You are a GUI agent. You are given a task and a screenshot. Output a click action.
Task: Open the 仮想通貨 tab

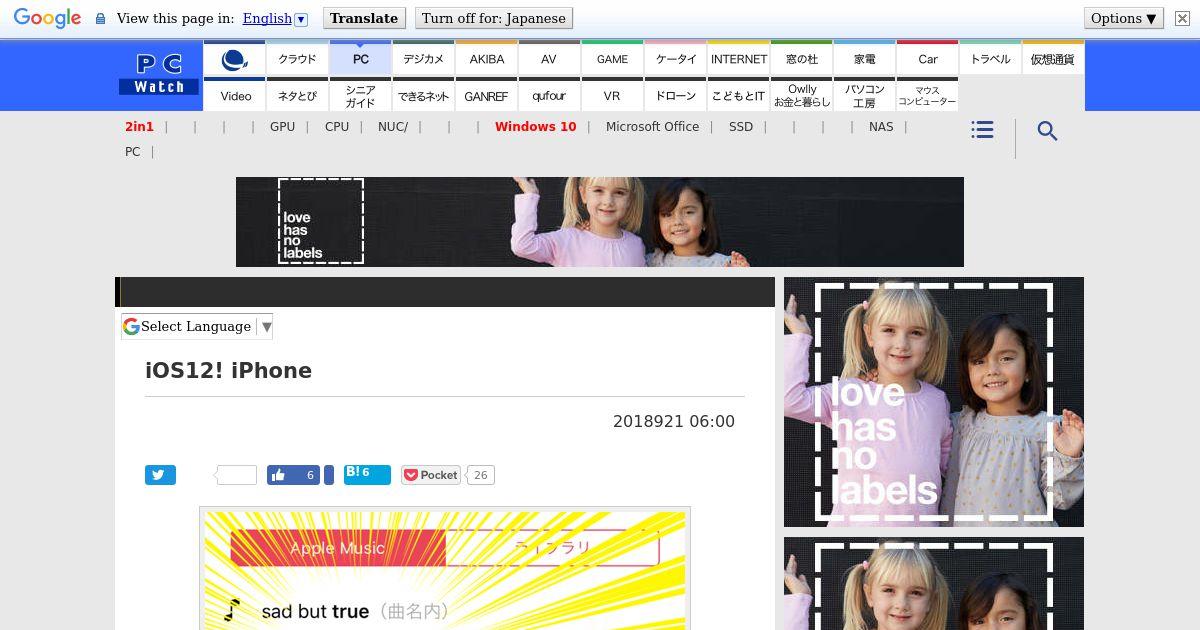point(1053,59)
